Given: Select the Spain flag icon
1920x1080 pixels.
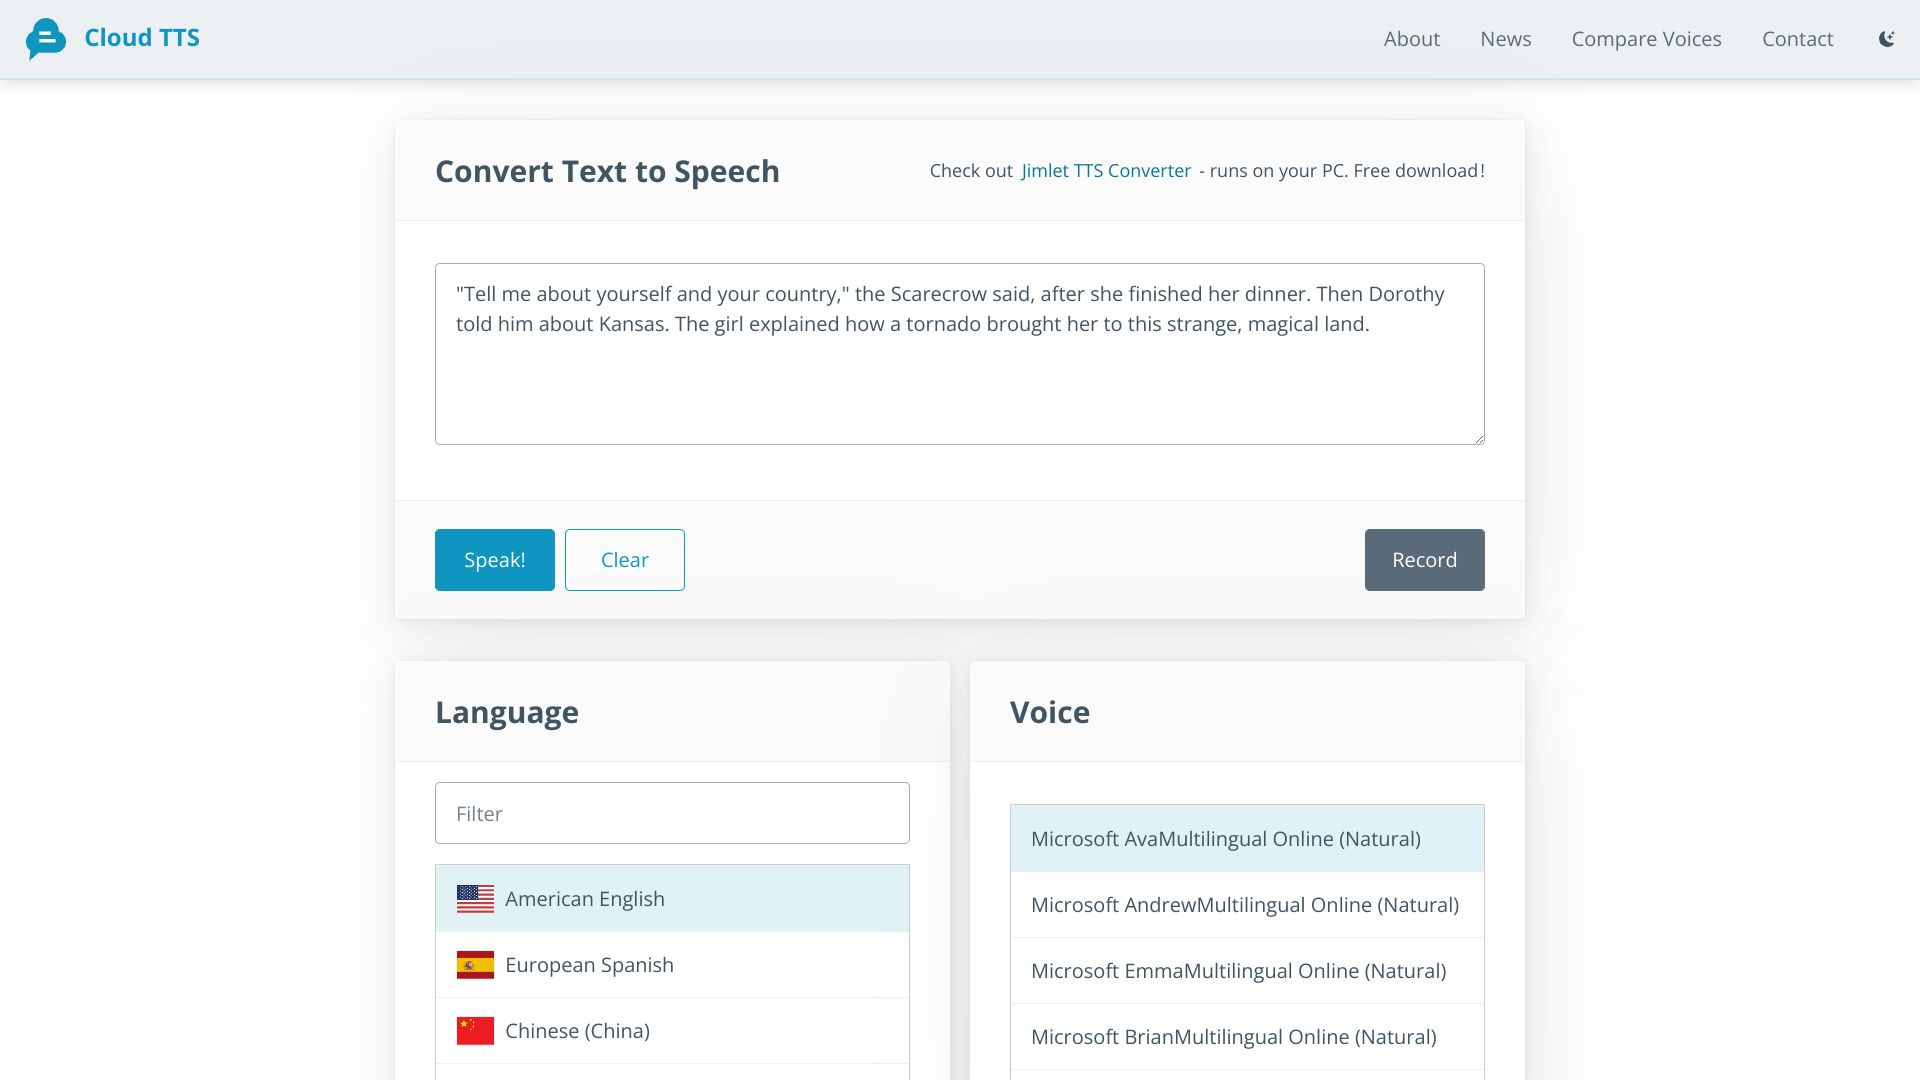Looking at the screenshot, I should tap(475, 965).
